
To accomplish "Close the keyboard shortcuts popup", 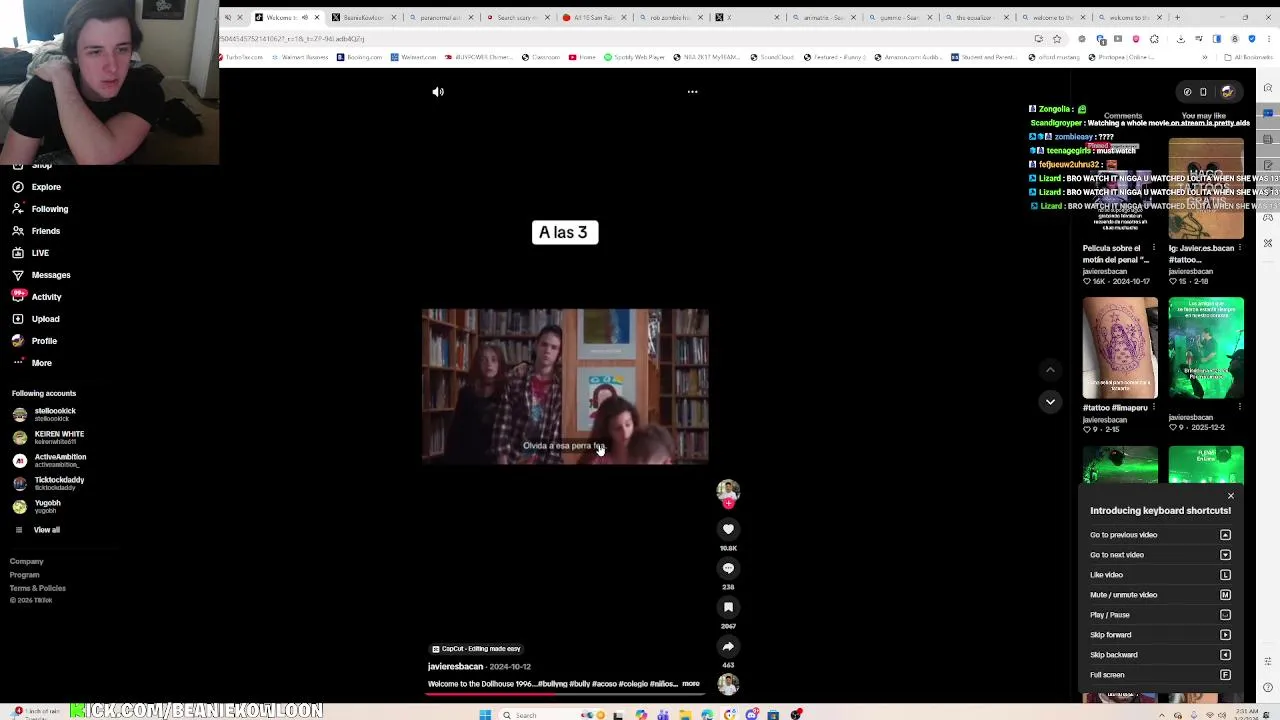I will click(1231, 496).
